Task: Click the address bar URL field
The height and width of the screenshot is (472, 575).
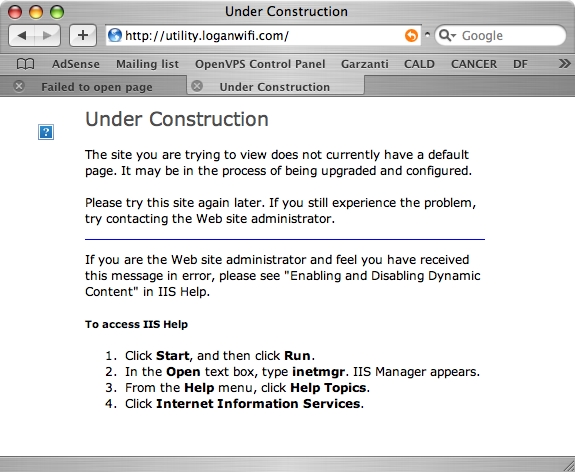Action: click(x=263, y=36)
